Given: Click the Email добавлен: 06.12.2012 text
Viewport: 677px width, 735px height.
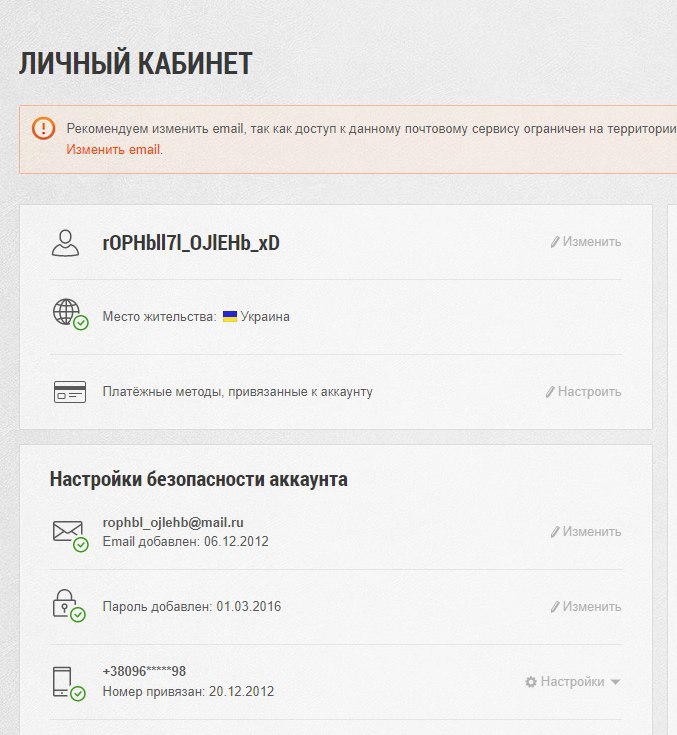Looking at the screenshot, I should [186, 541].
